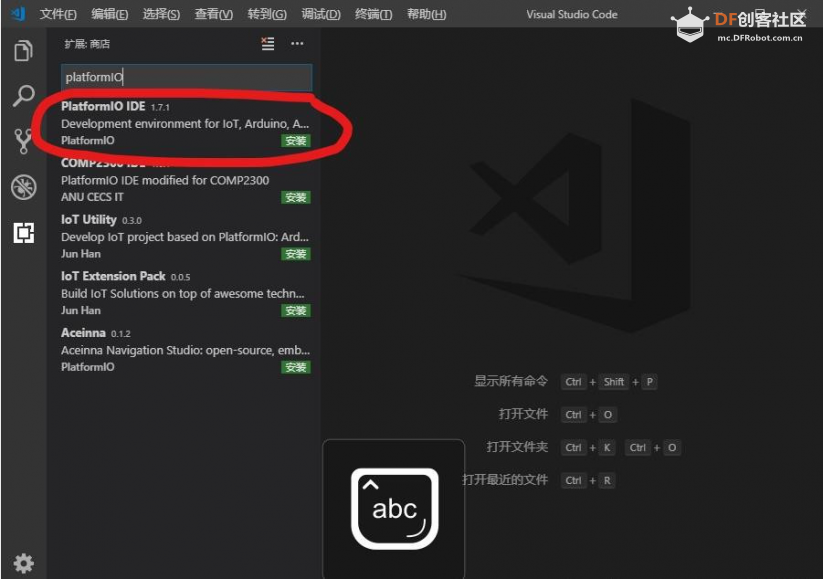Open the Explorer view in activity bar
Image resolution: width=823 pixels, height=579 pixels.
click(x=23, y=51)
